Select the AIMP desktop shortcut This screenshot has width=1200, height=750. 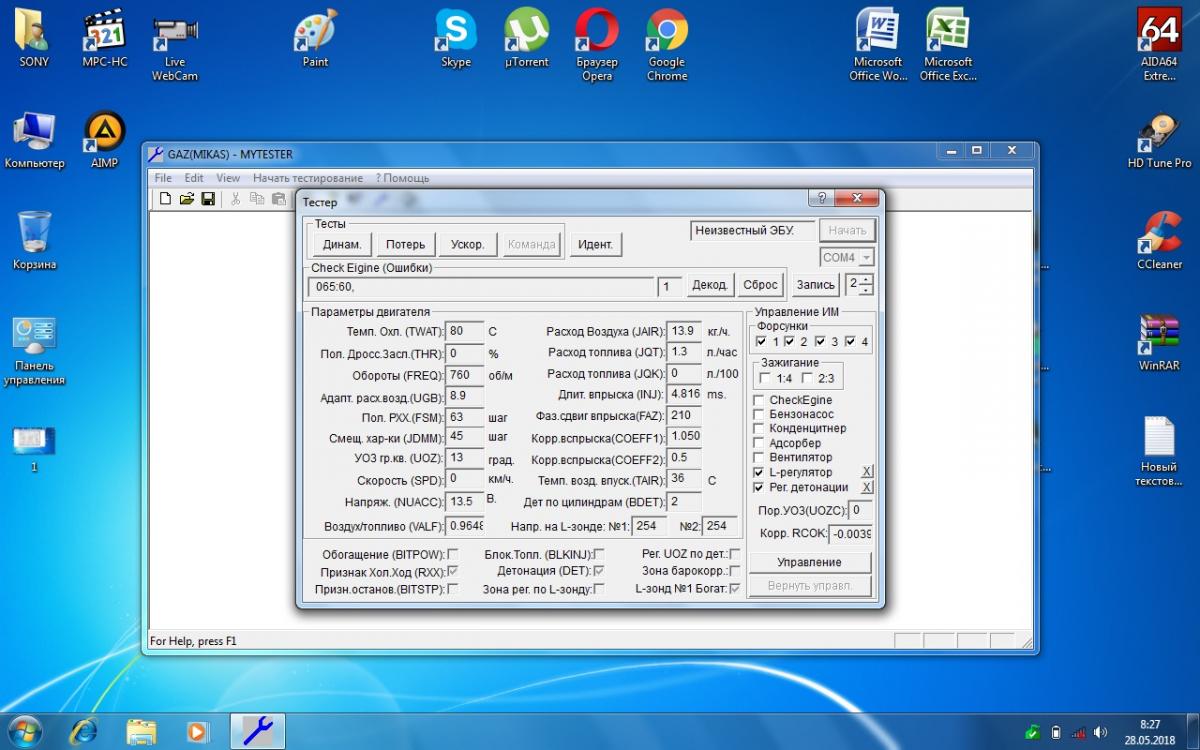pyautogui.click(x=104, y=140)
